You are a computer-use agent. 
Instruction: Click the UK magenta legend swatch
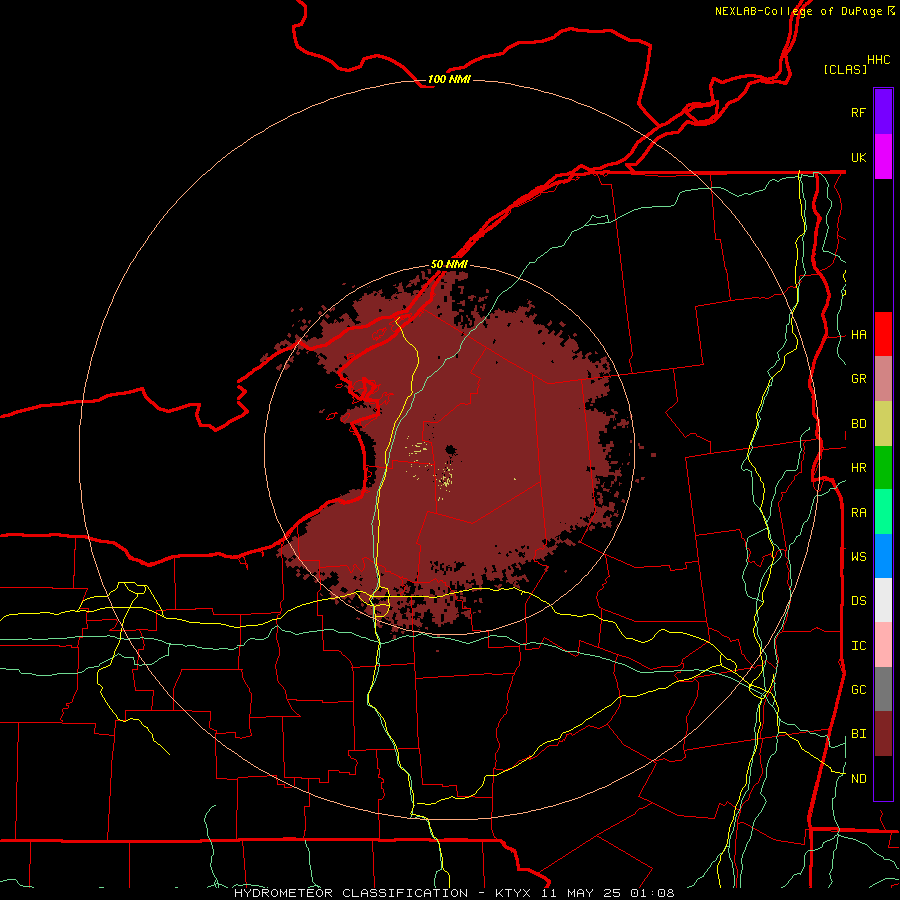tap(883, 157)
